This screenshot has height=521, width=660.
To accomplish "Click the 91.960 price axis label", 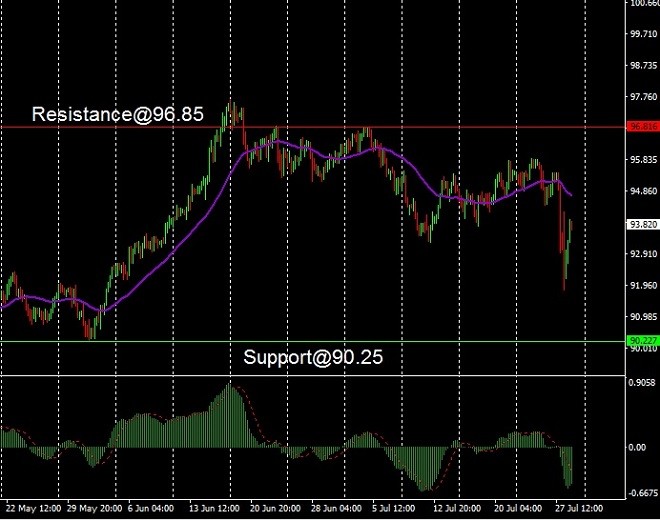I will 644,285.
